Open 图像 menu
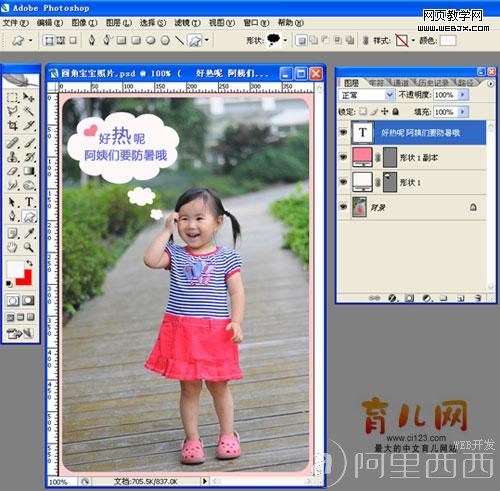The image size is (500, 491). pos(84,23)
